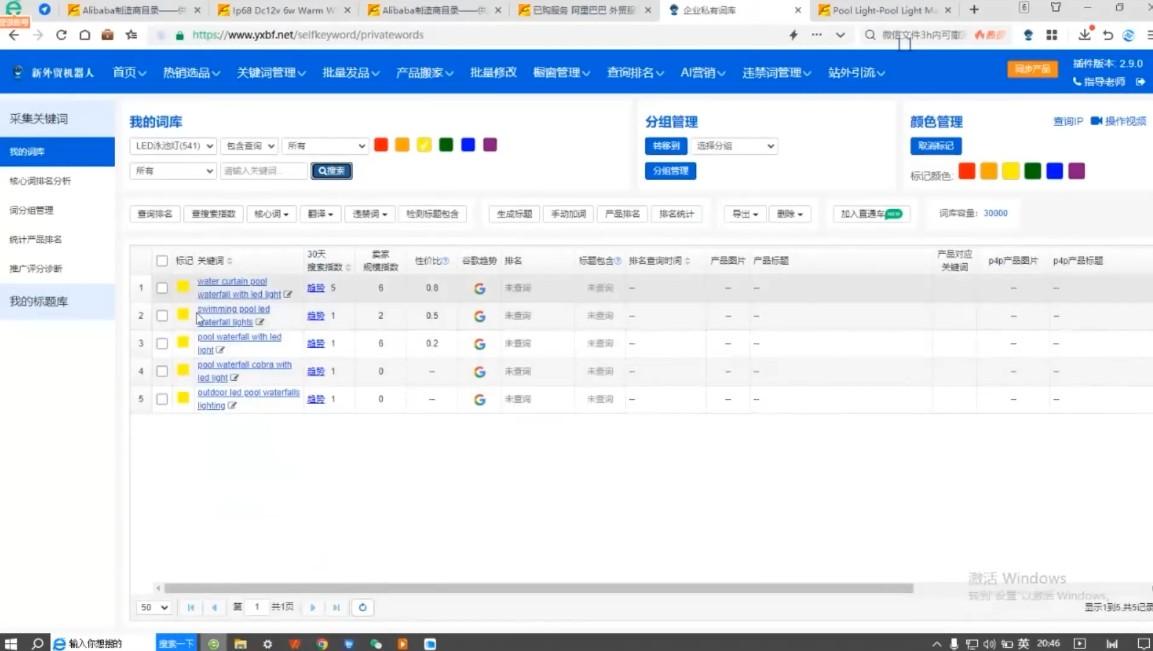Select 核心词排名分析 in left sidebar
Screen dimensions: 1153x651
click(x=40, y=181)
